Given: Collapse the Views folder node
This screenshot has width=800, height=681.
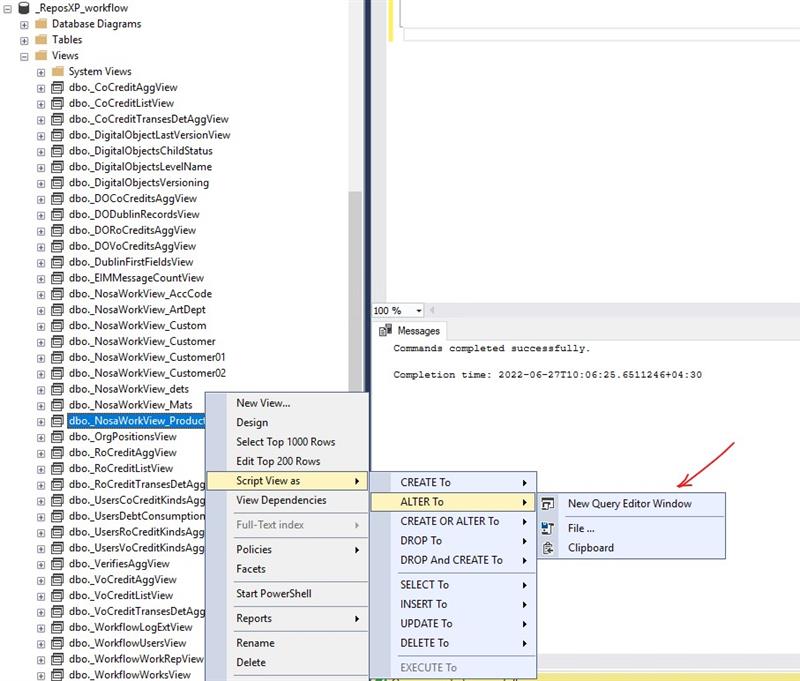Looking at the screenshot, I should click(x=24, y=56).
